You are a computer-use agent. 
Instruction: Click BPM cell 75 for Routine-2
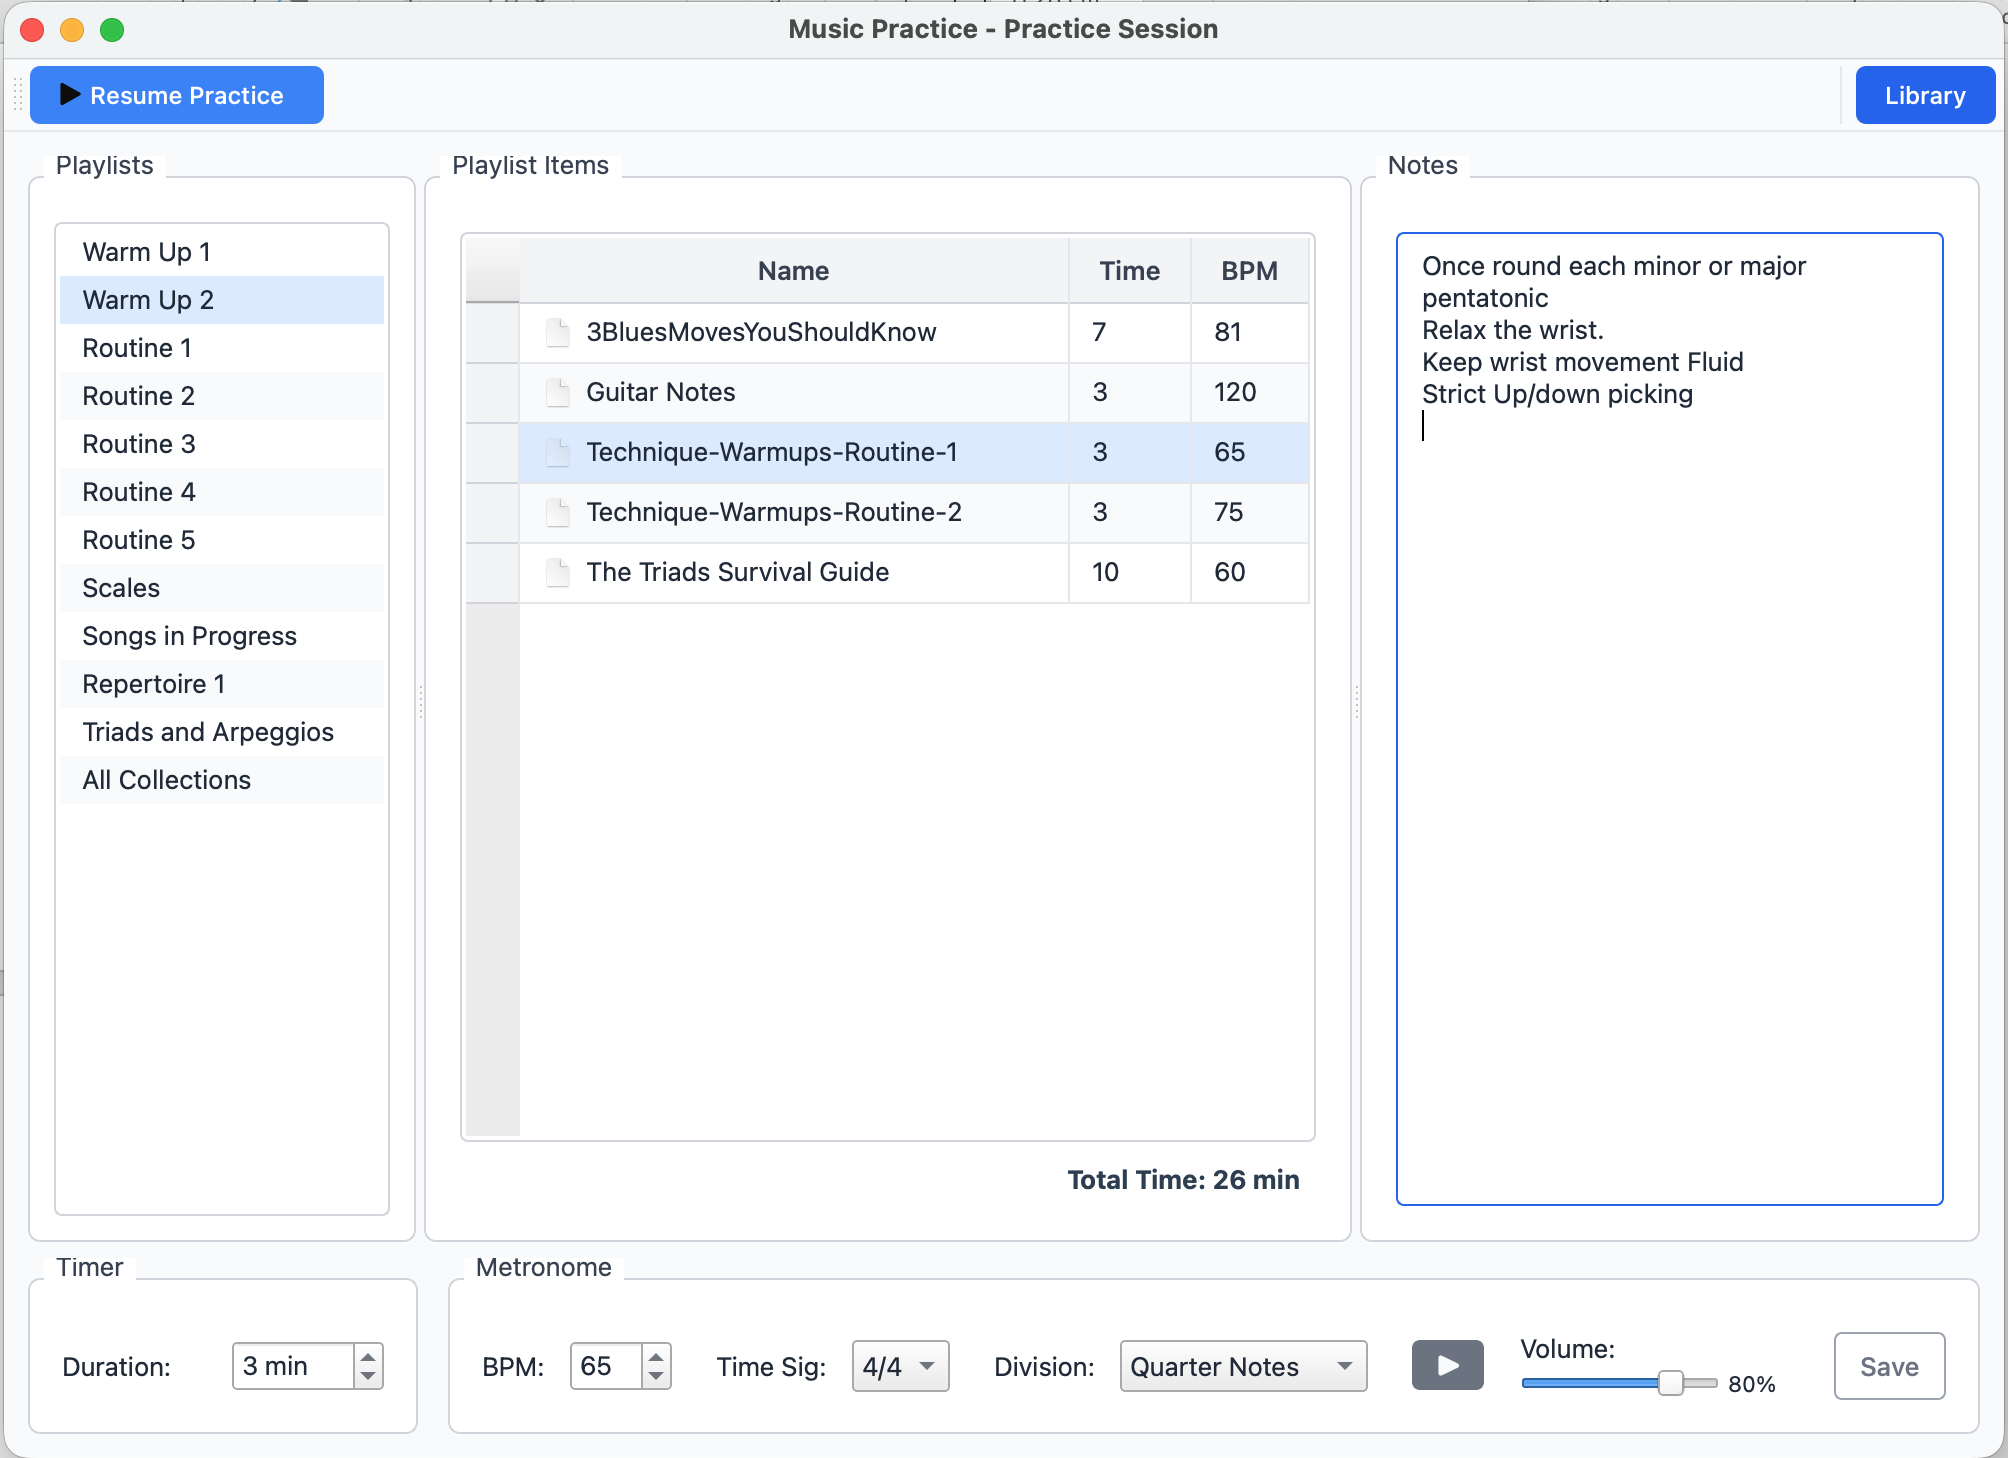pyautogui.click(x=1250, y=512)
